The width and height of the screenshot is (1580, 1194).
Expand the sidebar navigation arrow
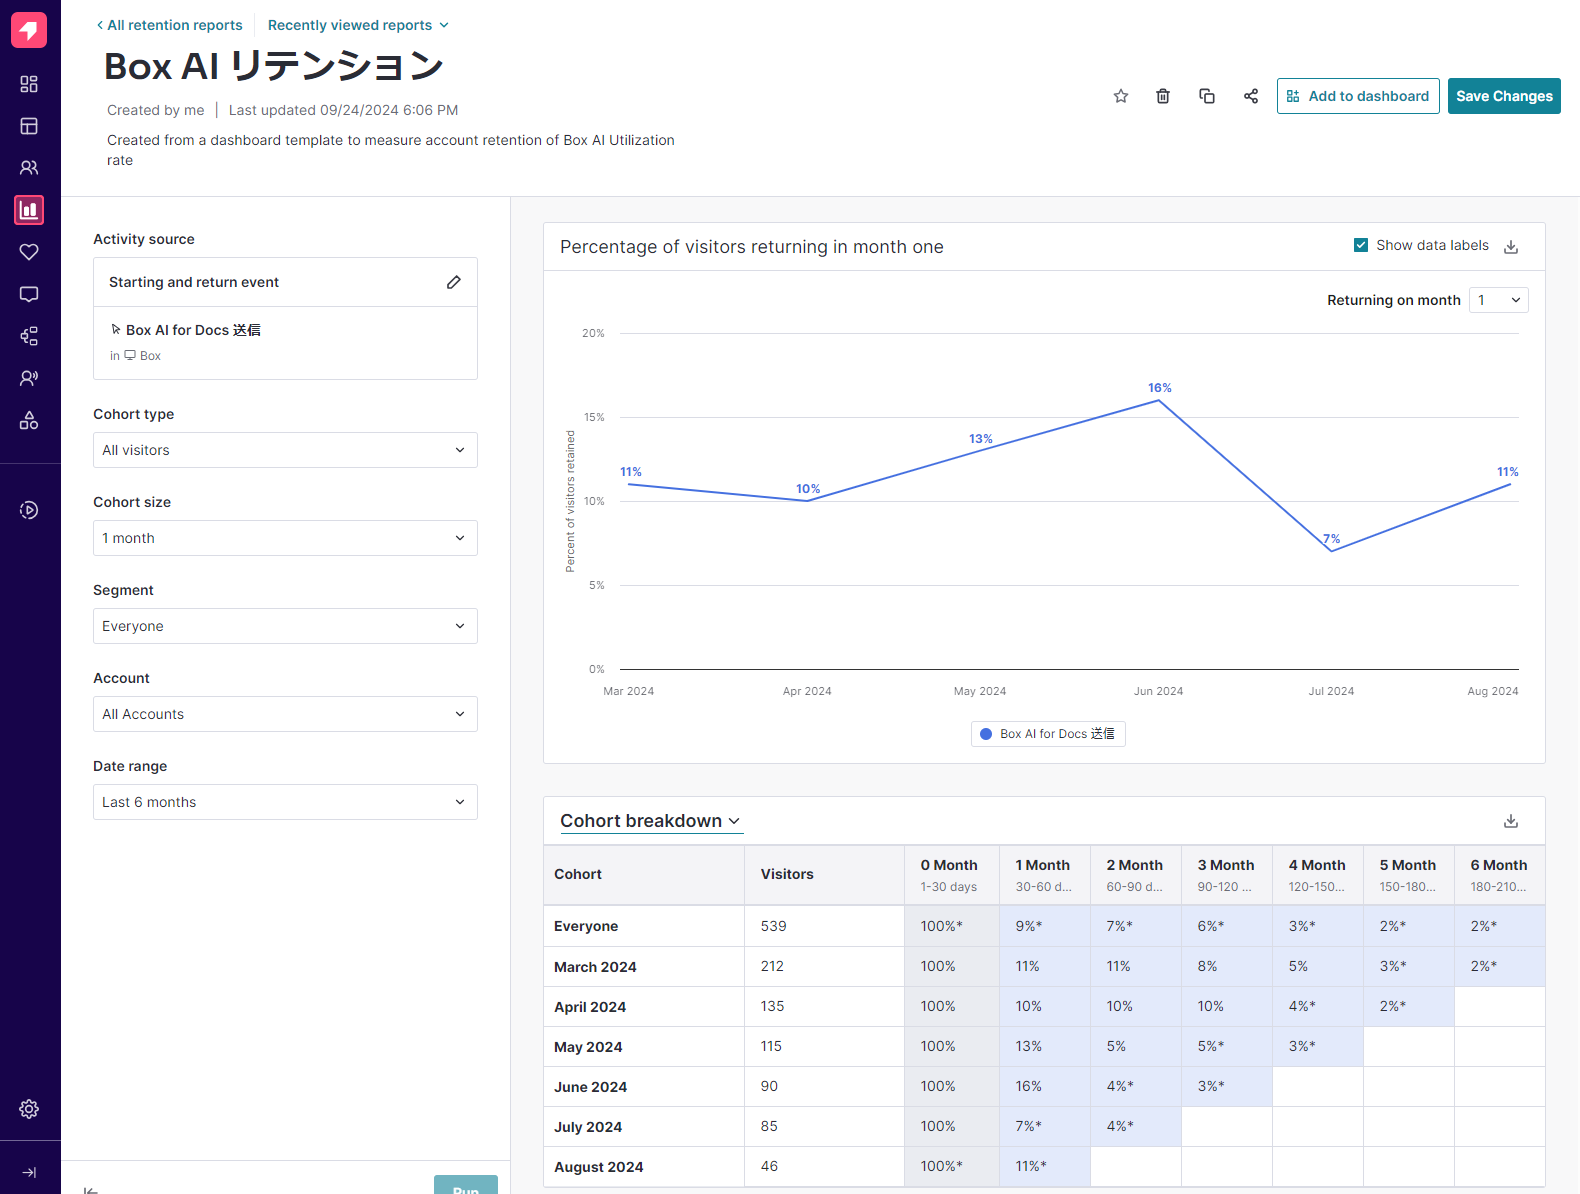point(29,1173)
